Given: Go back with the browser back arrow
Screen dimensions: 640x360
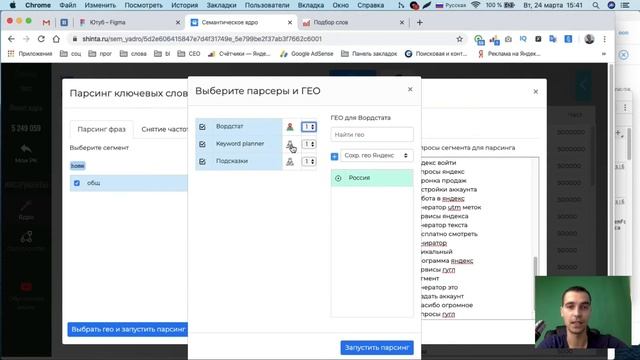Looking at the screenshot, I should (x=11, y=39).
